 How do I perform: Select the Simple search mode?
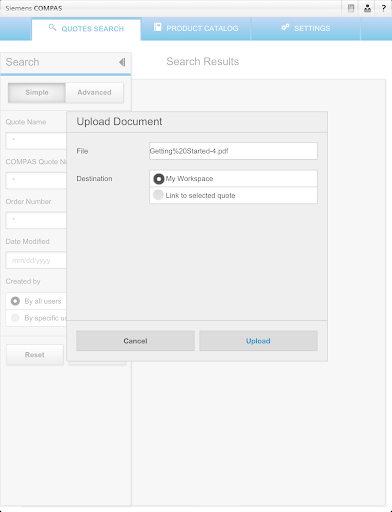pos(37,92)
